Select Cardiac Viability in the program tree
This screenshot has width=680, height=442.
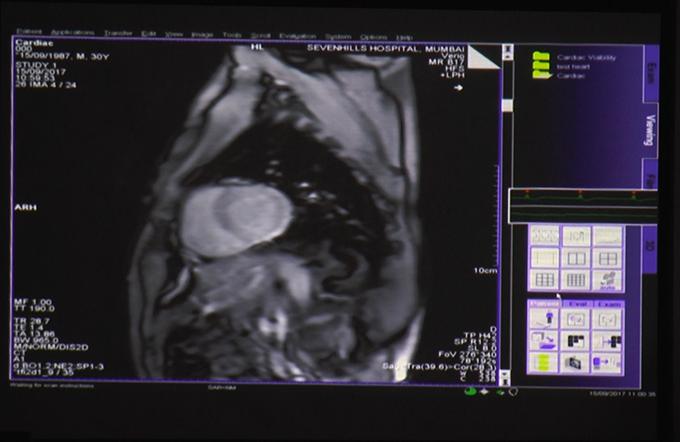(x=586, y=57)
